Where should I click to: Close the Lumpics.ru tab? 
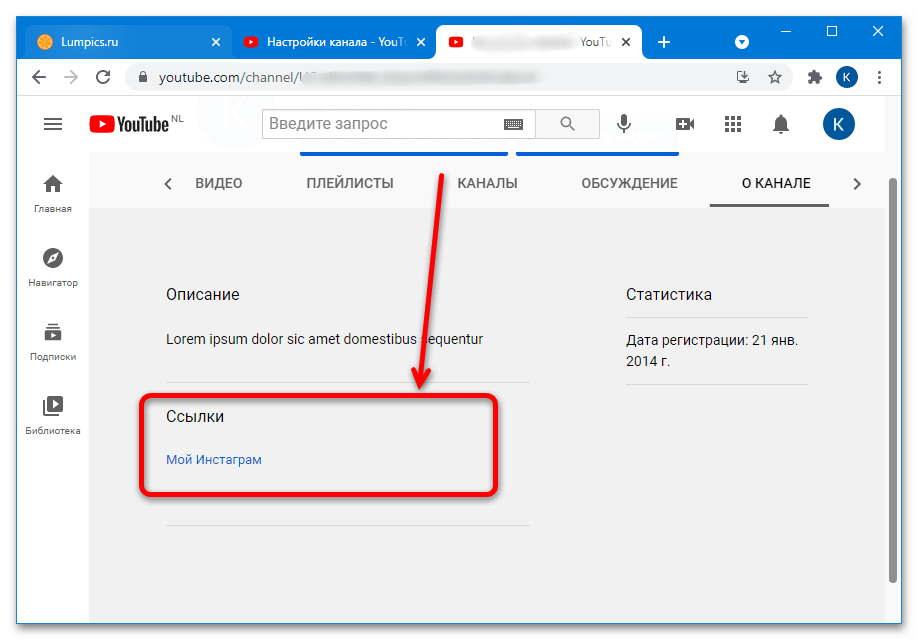coord(216,42)
